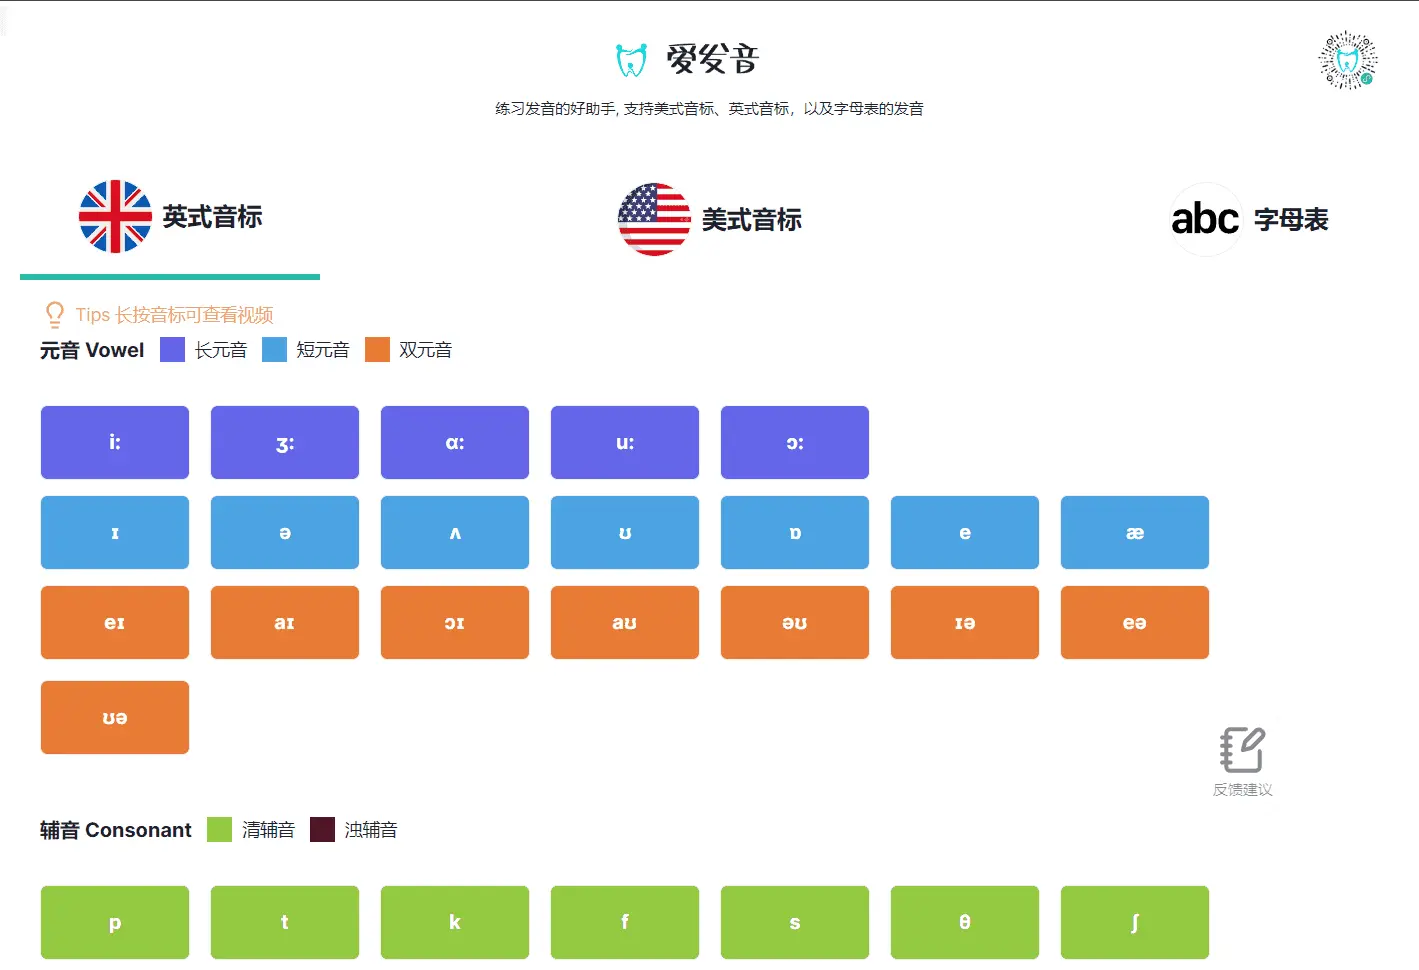The height and width of the screenshot is (970, 1419).
Task: Play the long vowel i: sound
Action: coord(114,442)
